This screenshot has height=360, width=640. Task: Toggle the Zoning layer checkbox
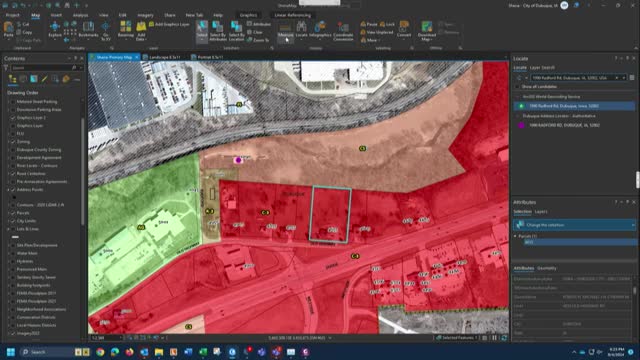[13, 142]
